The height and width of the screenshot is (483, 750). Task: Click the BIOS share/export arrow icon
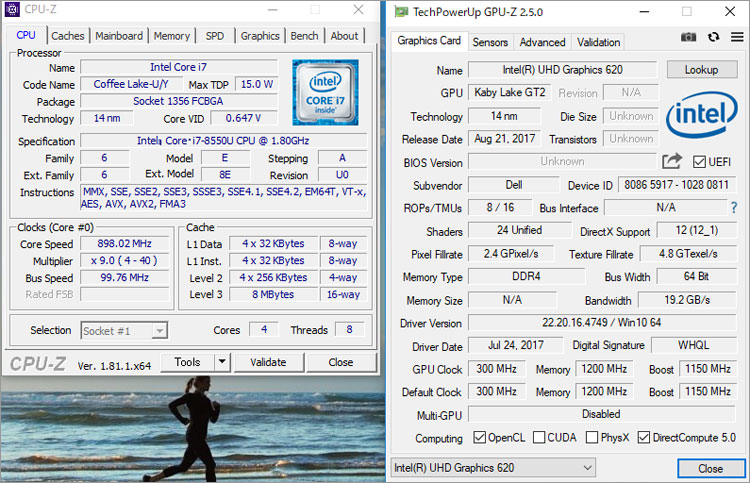tap(672, 161)
